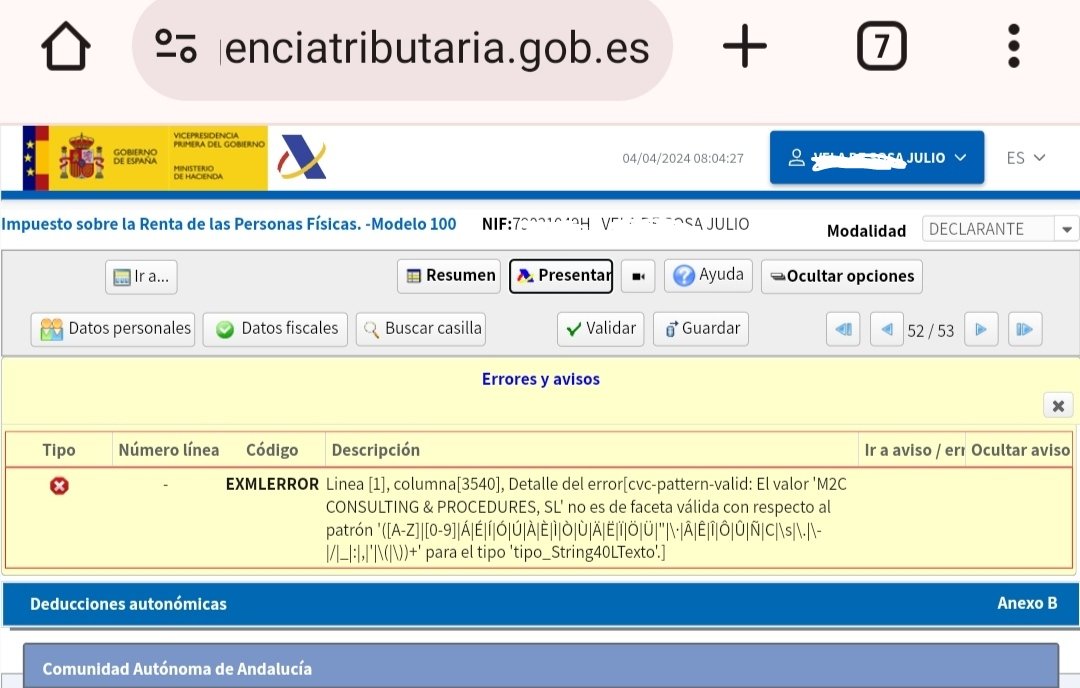The height and width of the screenshot is (688, 1080).
Task: Click the red error icon in row
Action: pyautogui.click(x=59, y=486)
